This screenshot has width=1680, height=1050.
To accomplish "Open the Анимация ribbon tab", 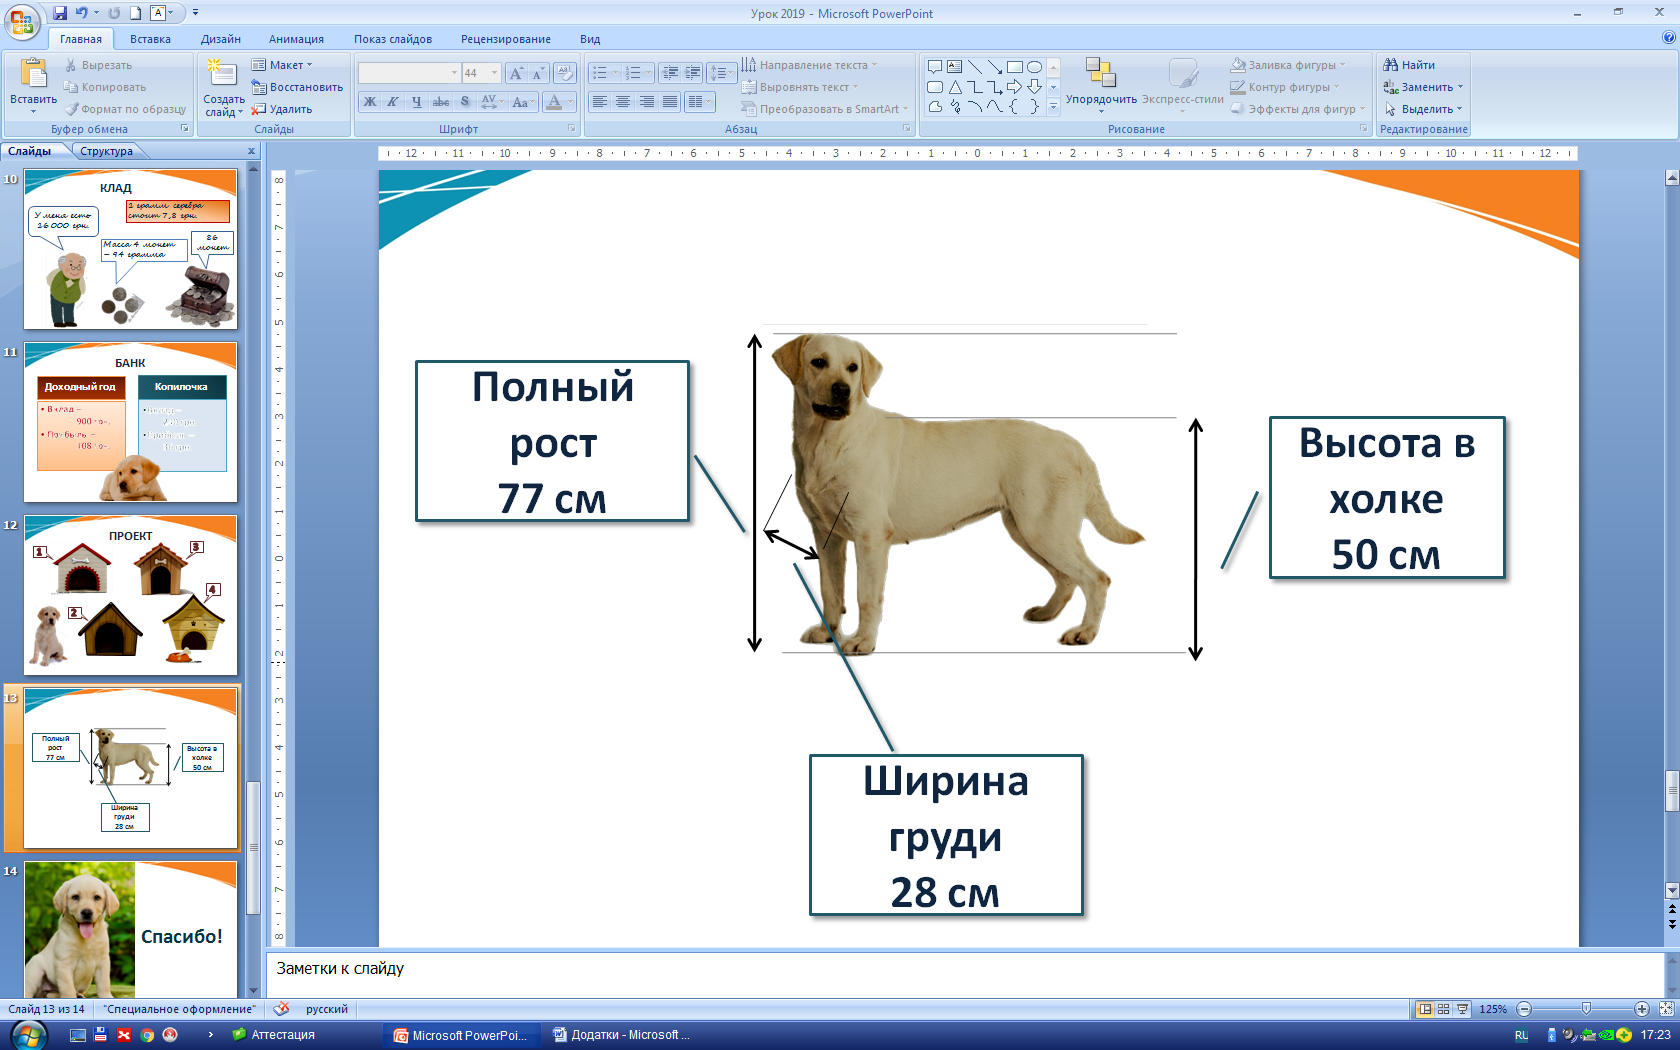I will tap(296, 39).
